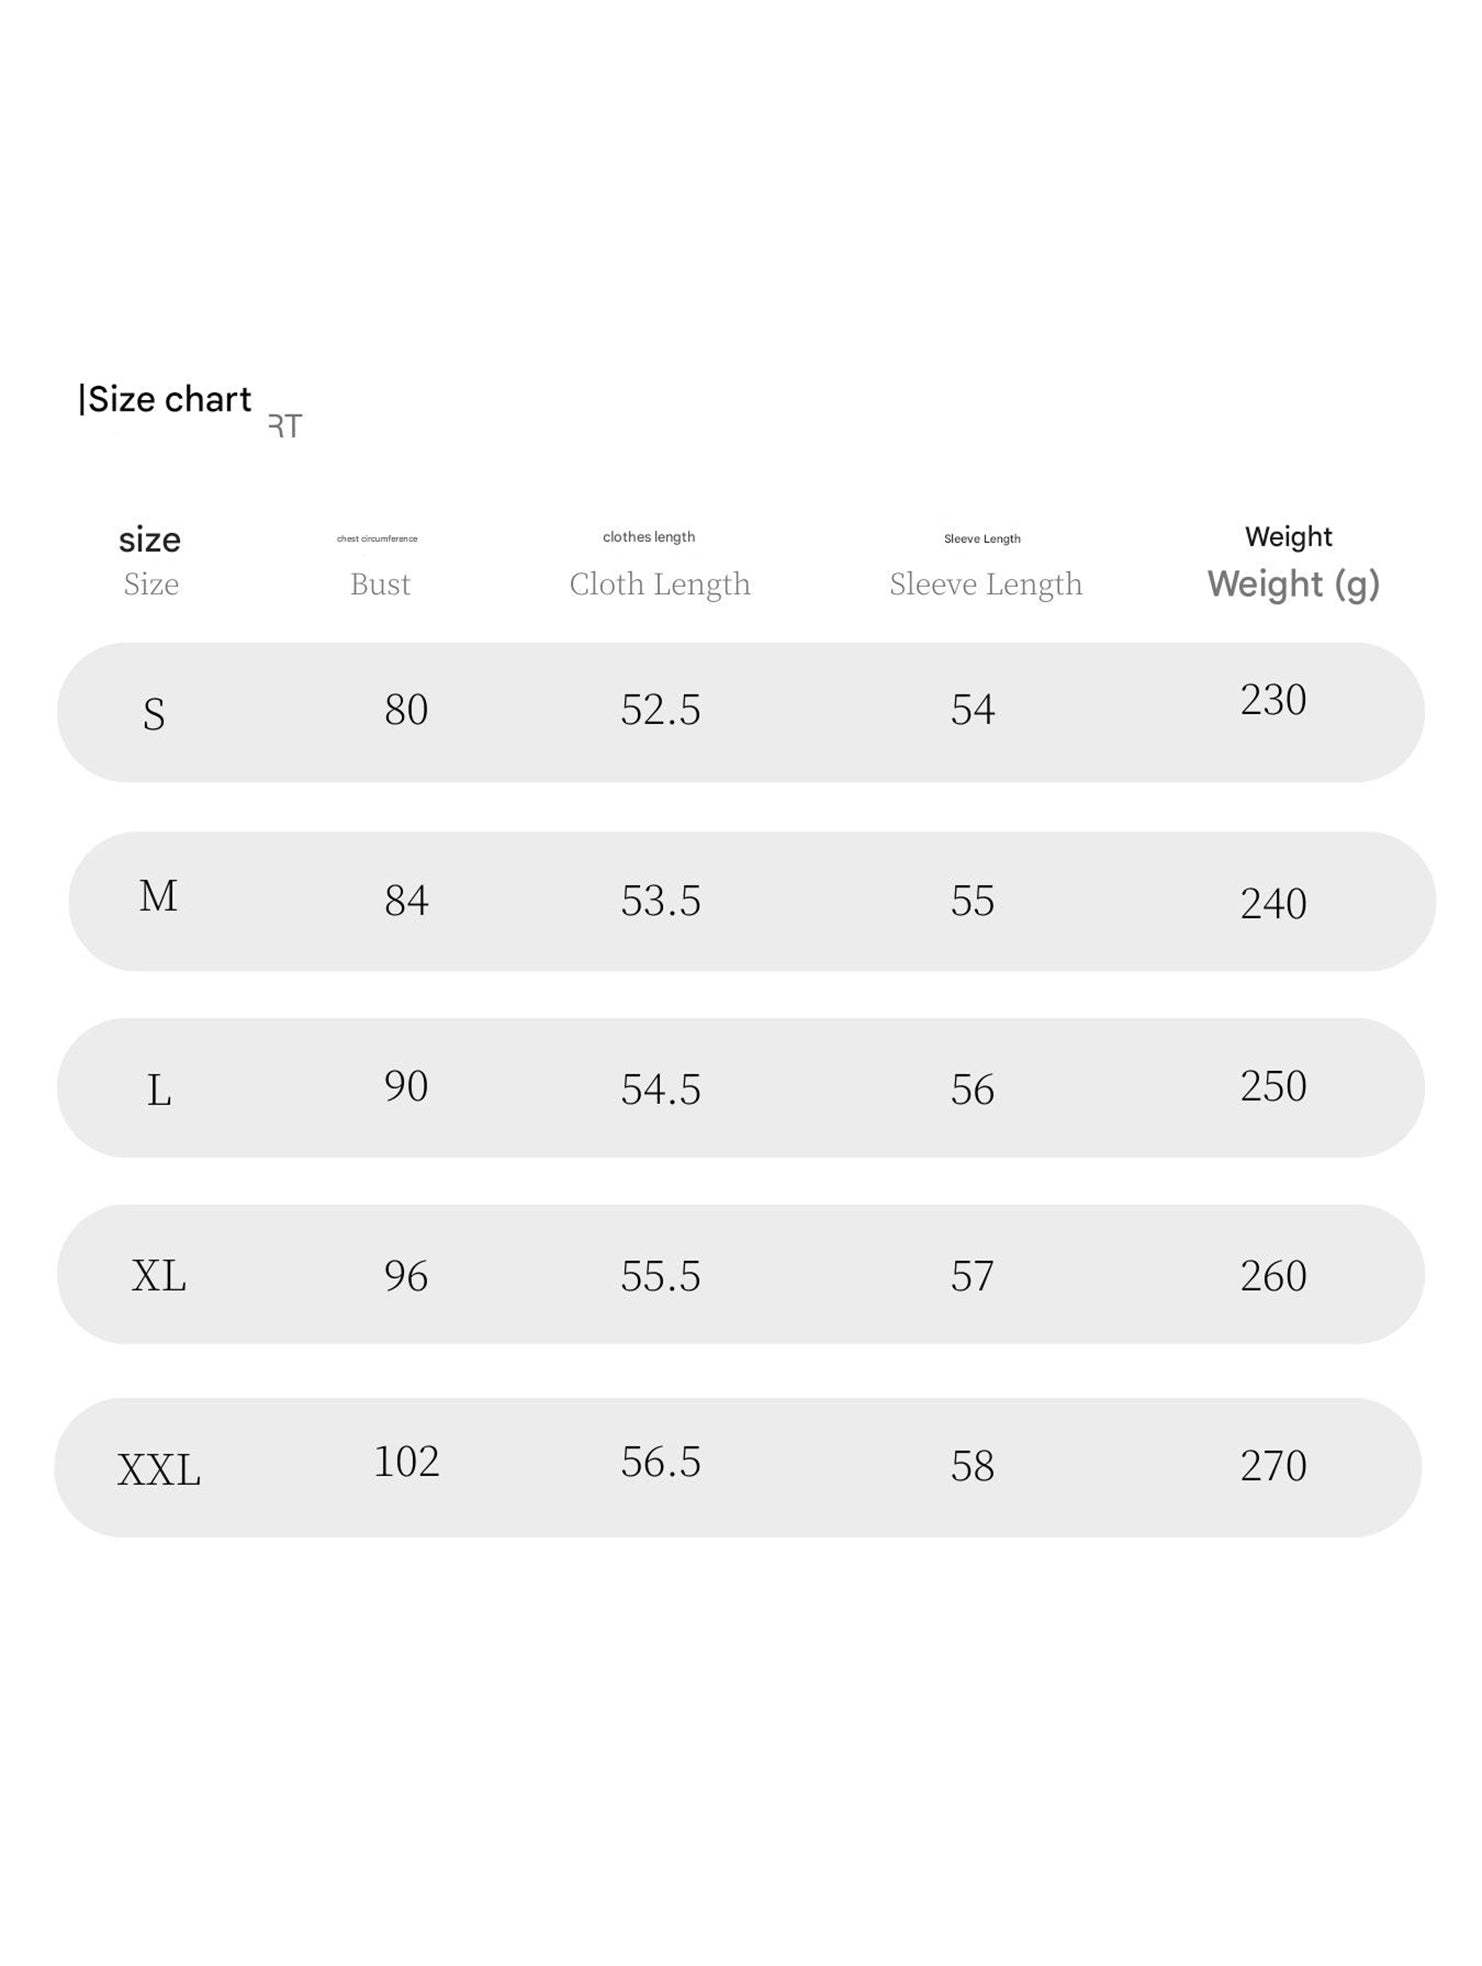Image resolution: width=1482 pixels, height=1966 pixels.
Task: Select the S size row label
Action: (153, 714)
